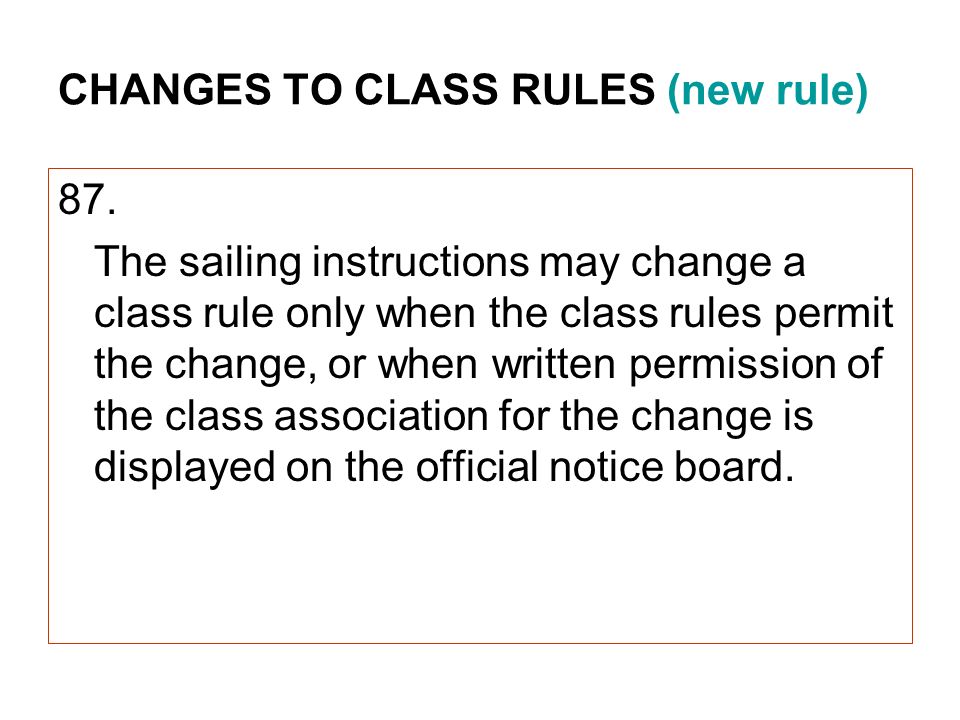This screenshot has height=720, width=960.
Task: Click the phrase 'may change a'
Action: (672, 264)
